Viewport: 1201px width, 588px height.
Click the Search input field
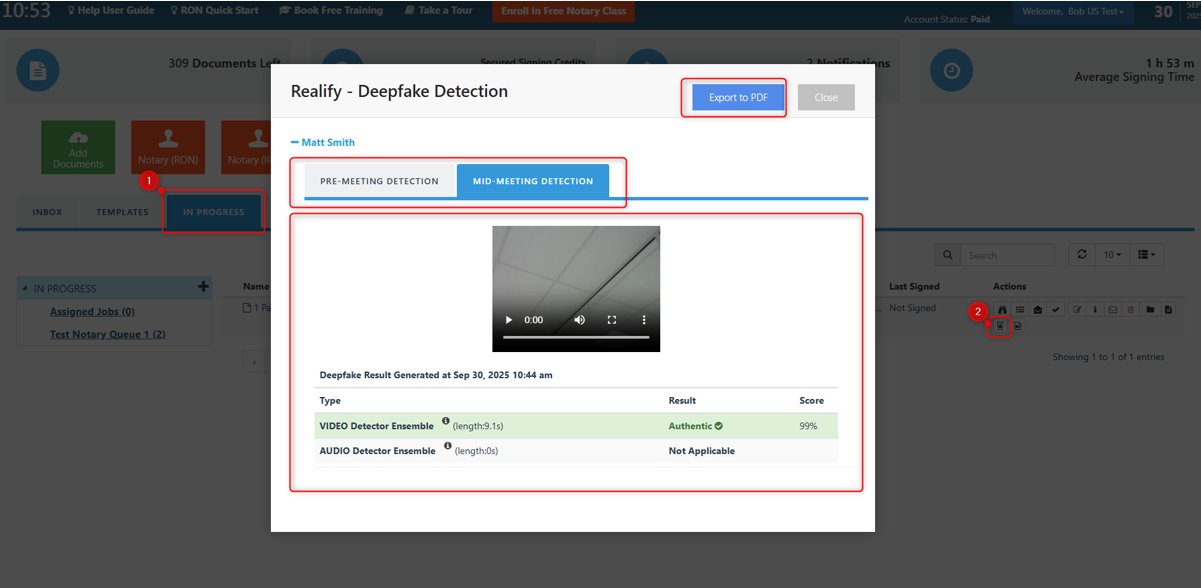(x=1005, y=255)
